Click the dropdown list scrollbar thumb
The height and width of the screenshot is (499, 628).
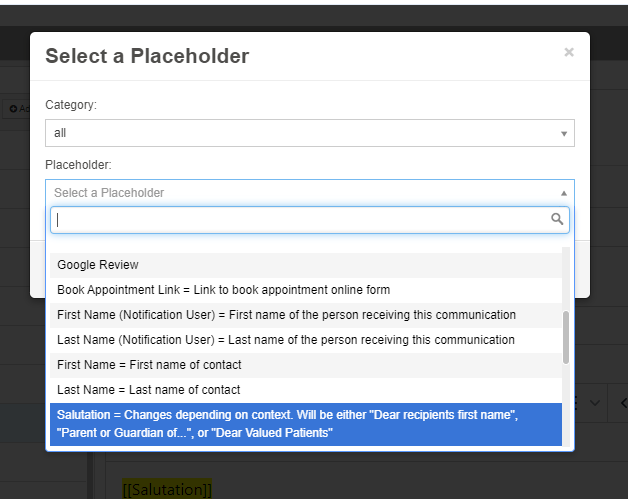point(566,338)
